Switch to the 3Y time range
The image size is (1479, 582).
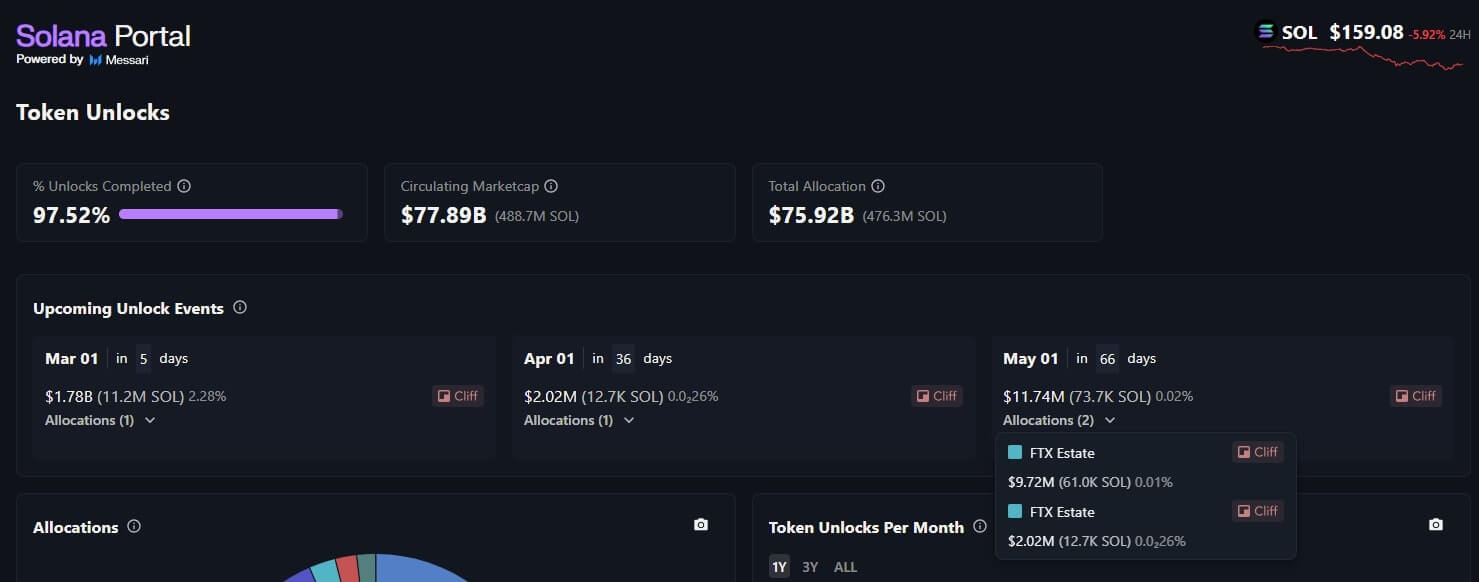pyautogui.click(x=810, y=567)
